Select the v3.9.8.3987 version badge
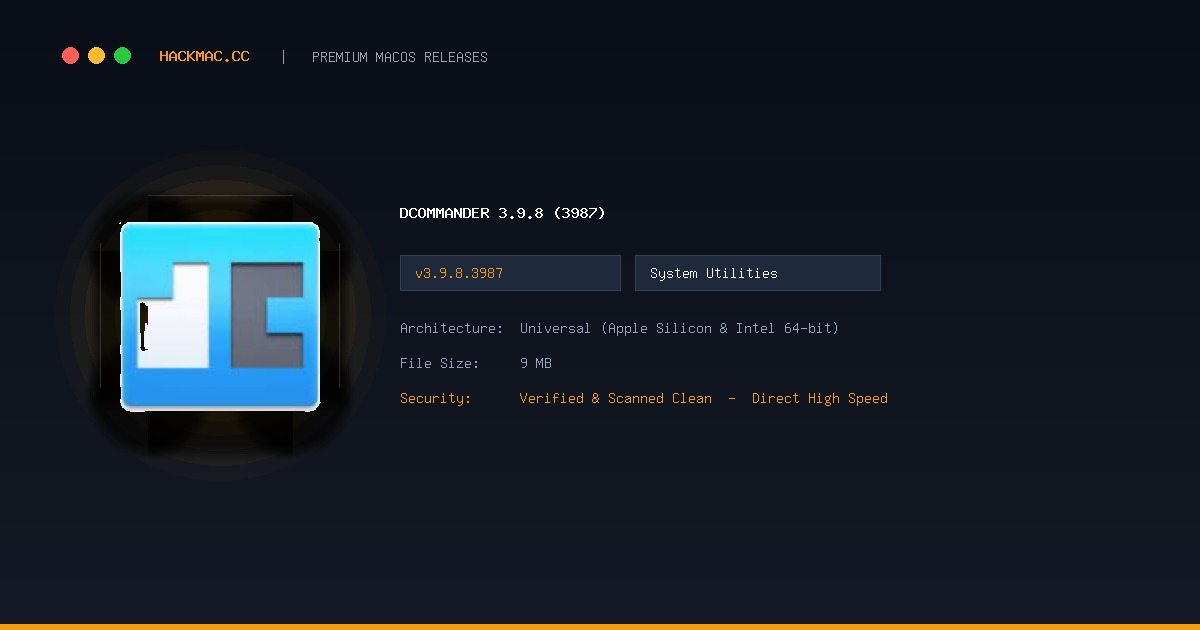The height and width of the screenshot is (630, 1200). [x=510, y=273]
